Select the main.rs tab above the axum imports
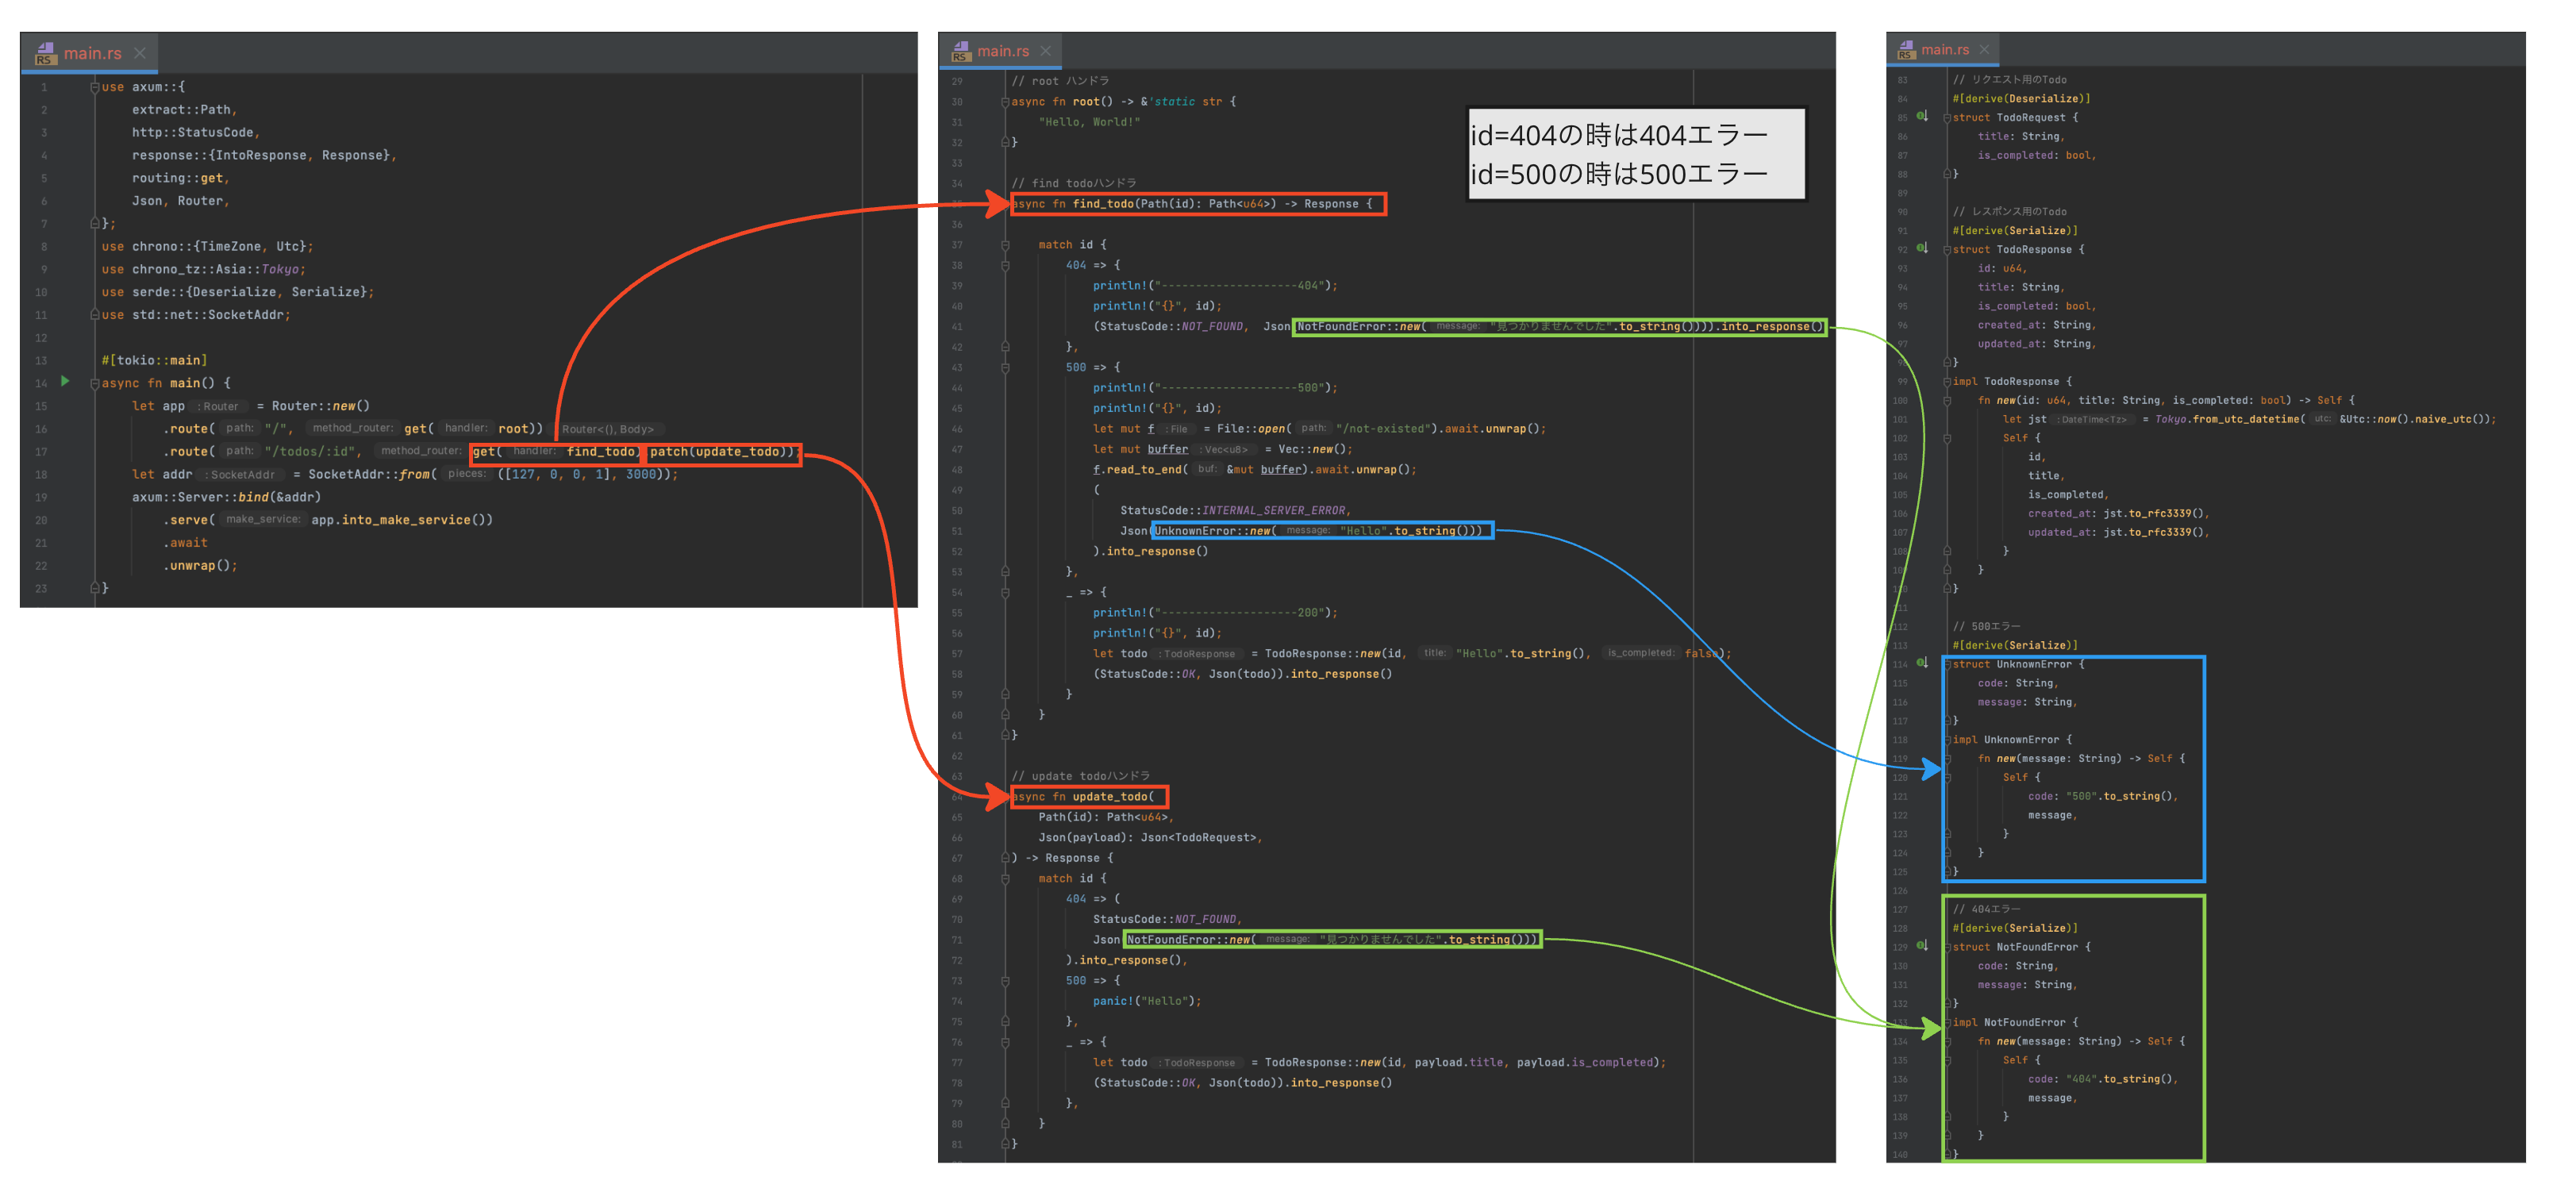The height and width of the screenshot is (1192, 2576). (92, 53)
